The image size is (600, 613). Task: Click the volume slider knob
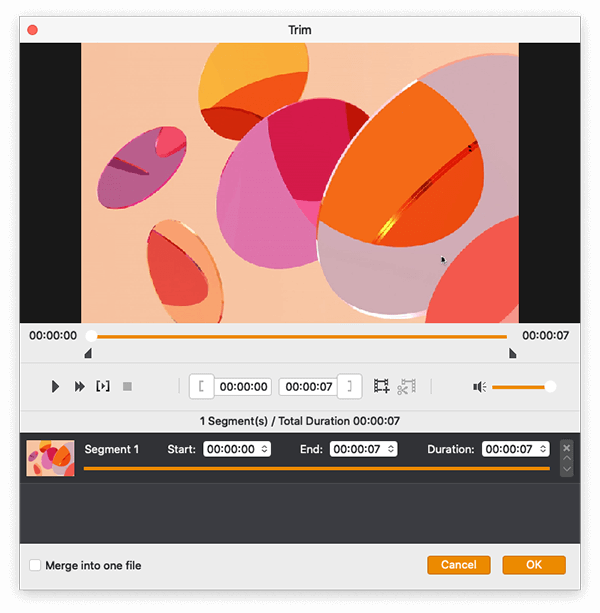click(x=550, y=386)
